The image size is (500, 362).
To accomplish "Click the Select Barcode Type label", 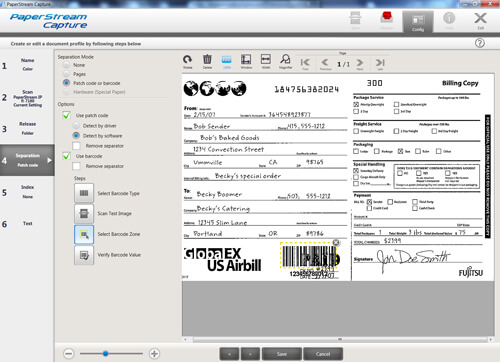I will click(x=118, y=193).
